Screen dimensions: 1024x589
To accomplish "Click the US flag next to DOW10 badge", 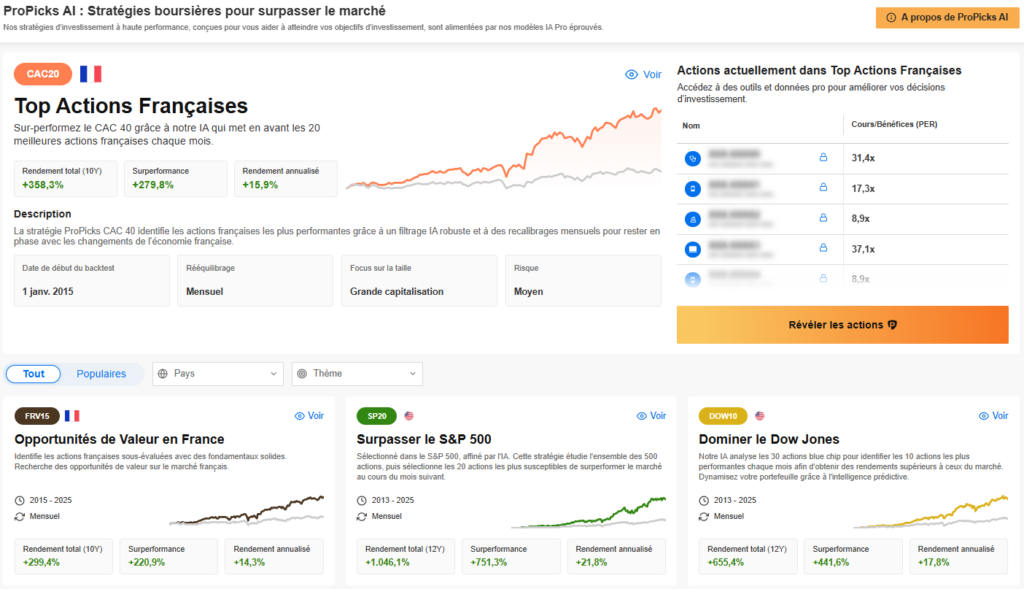I will [x=758, y=416].
